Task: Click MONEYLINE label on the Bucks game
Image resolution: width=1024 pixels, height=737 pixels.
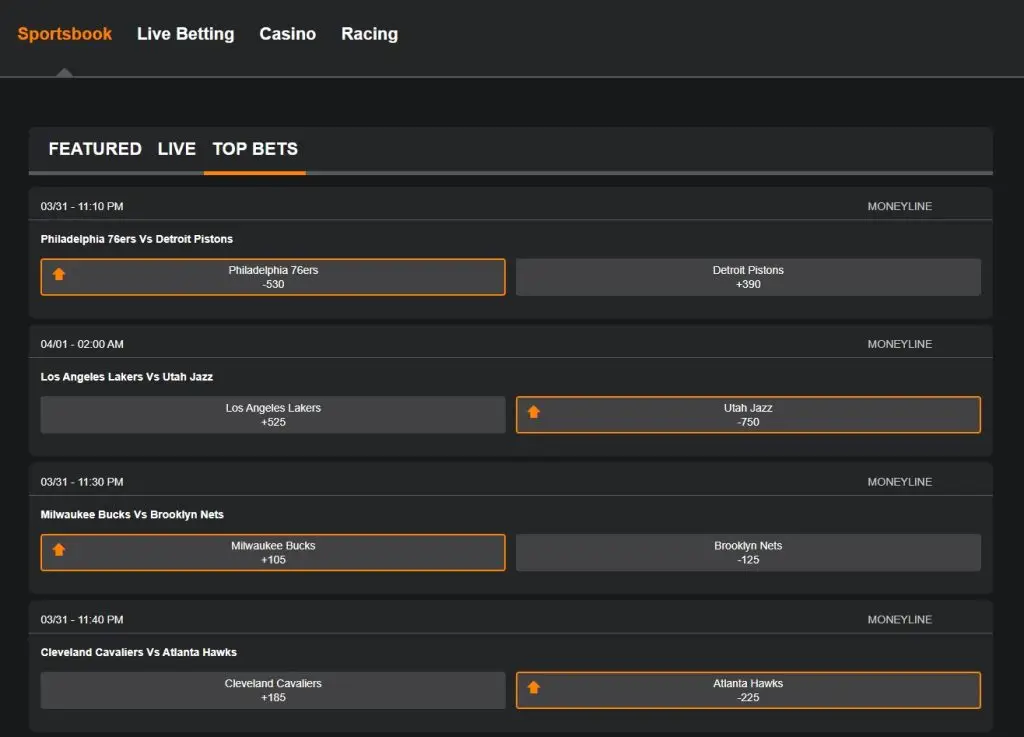Action: click(899, 482)
